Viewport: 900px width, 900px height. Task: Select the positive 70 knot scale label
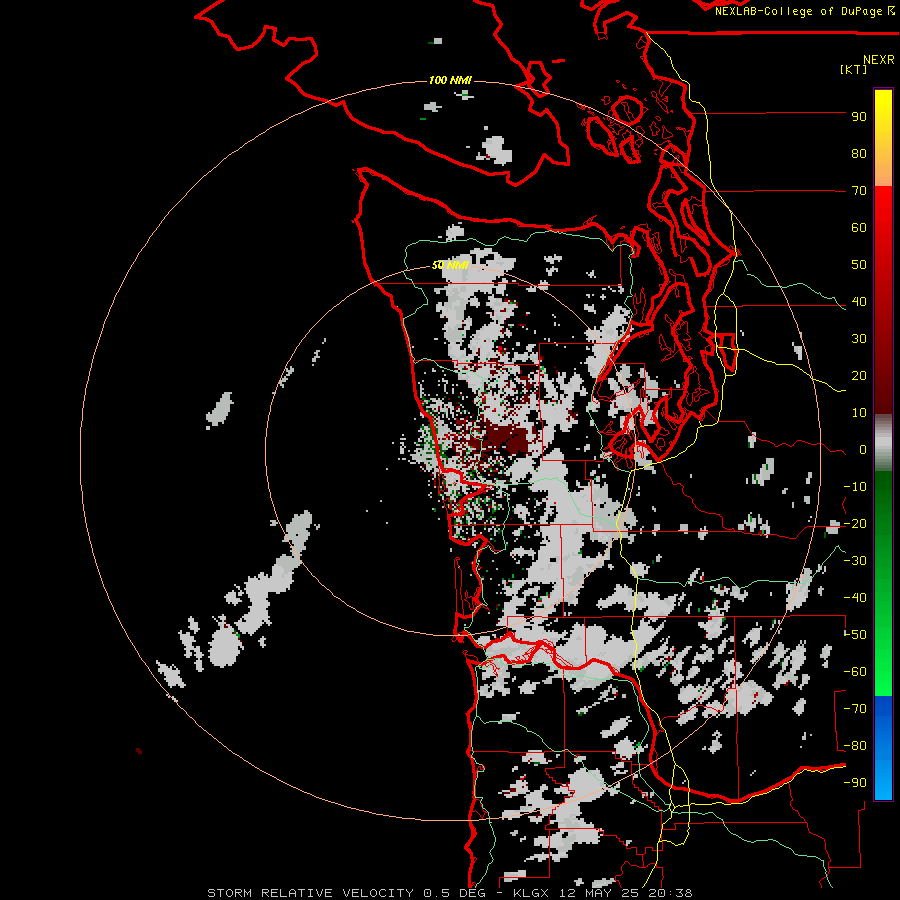[x=859, y=191]
